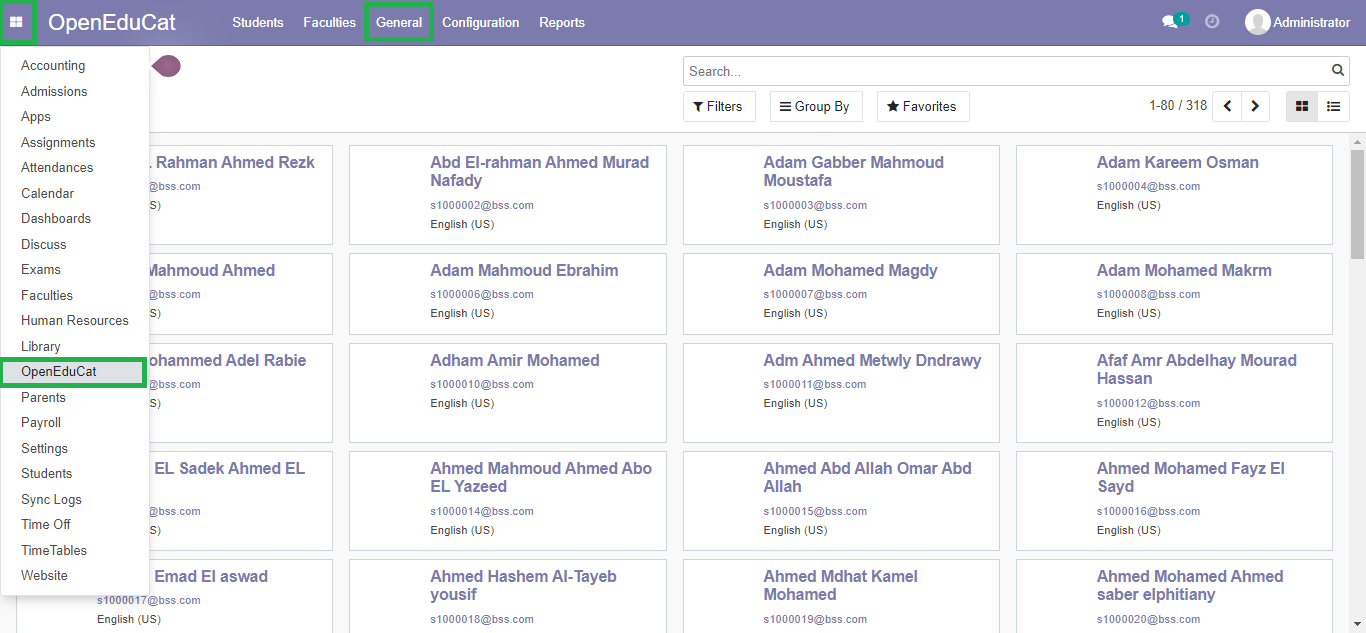Open Adam Kareem Osman card
The image size is (1366, 633).
(x=1174, y=195)
